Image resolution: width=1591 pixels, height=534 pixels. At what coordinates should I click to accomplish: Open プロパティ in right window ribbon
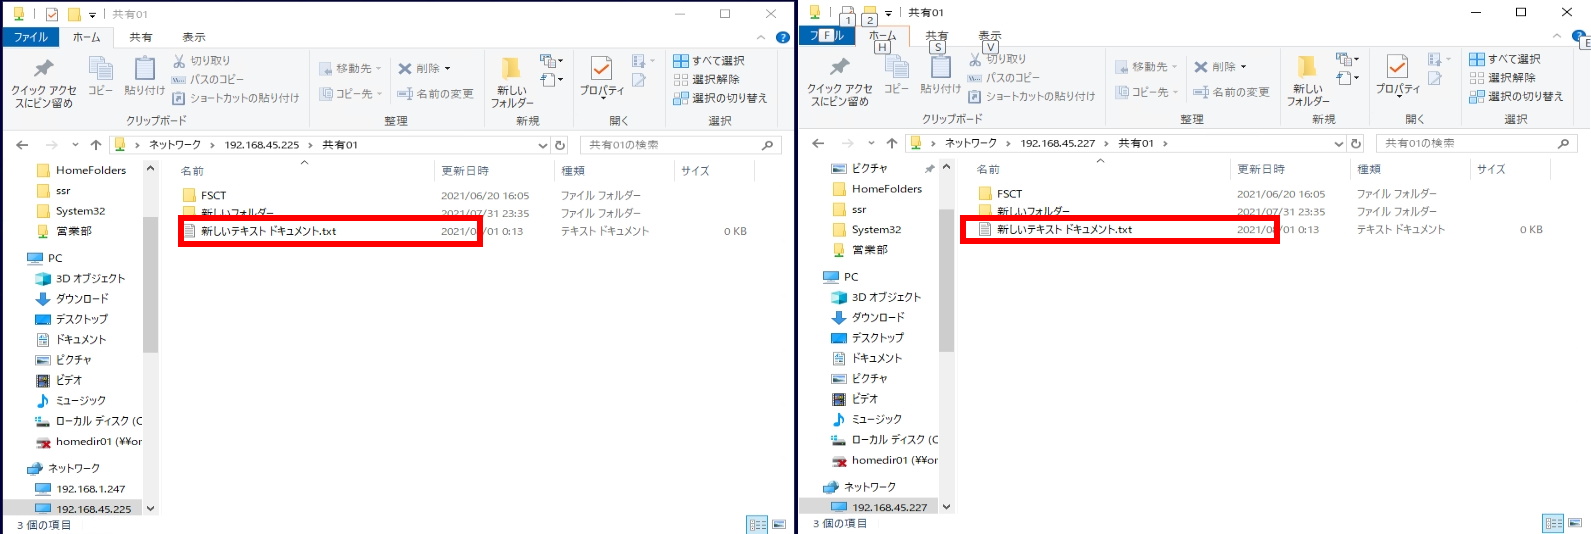pos(1397,76)
